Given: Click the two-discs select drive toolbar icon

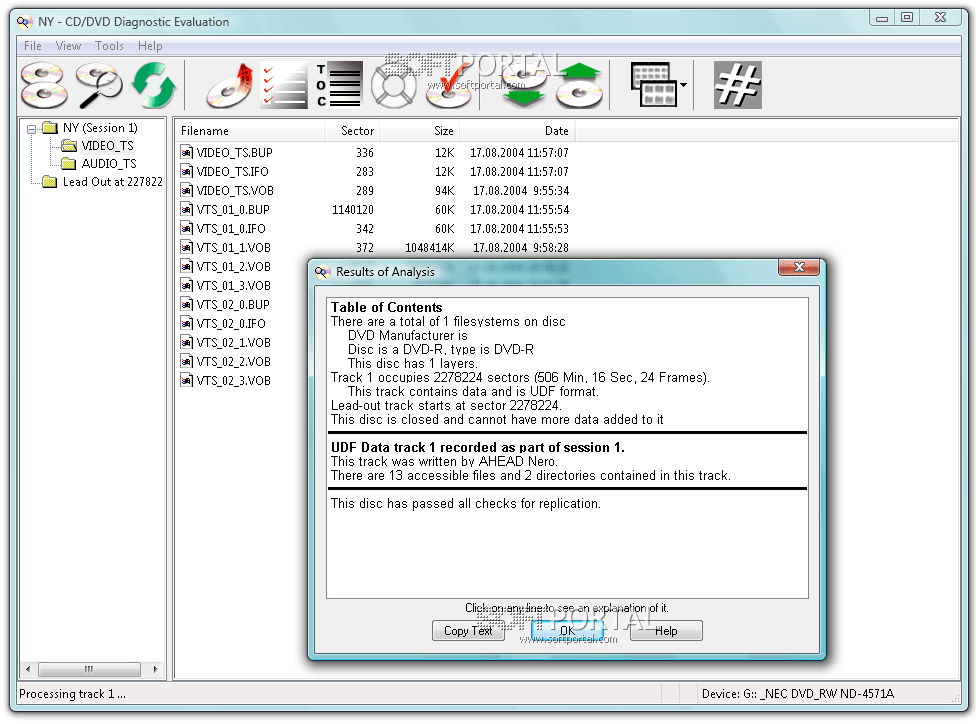Looking at the screenshot, I should (44, 85).
